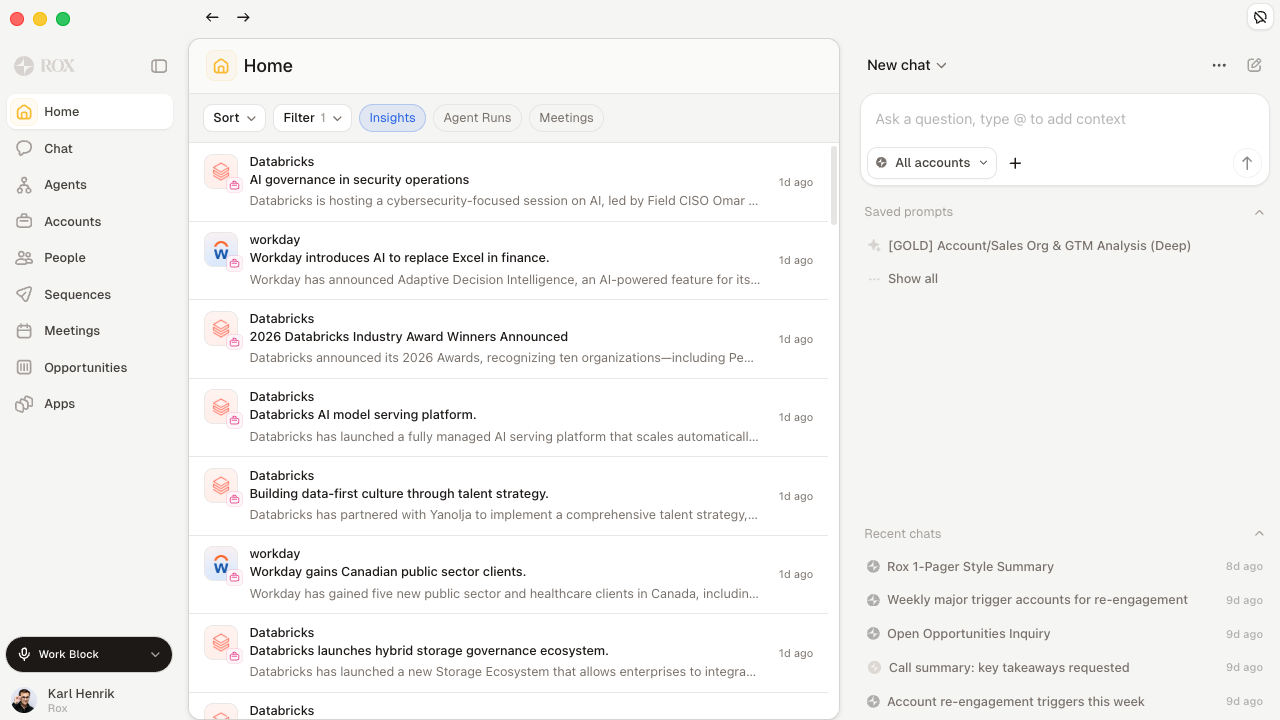Click the Rox logo
Viewport: 1280px width, 720px height.
[x=45, y=66]
